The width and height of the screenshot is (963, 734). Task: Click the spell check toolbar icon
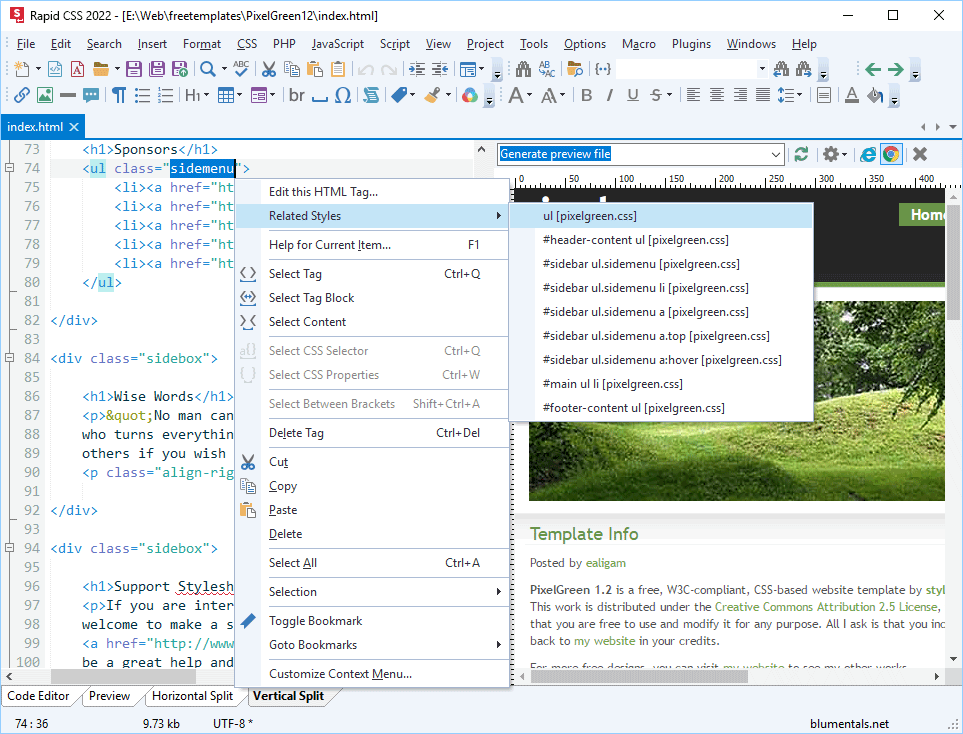[241, 69]
